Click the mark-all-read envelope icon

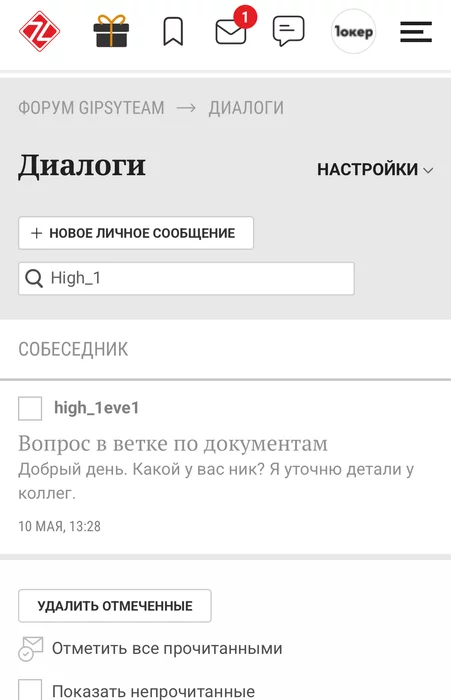click(x=30, y=649)
